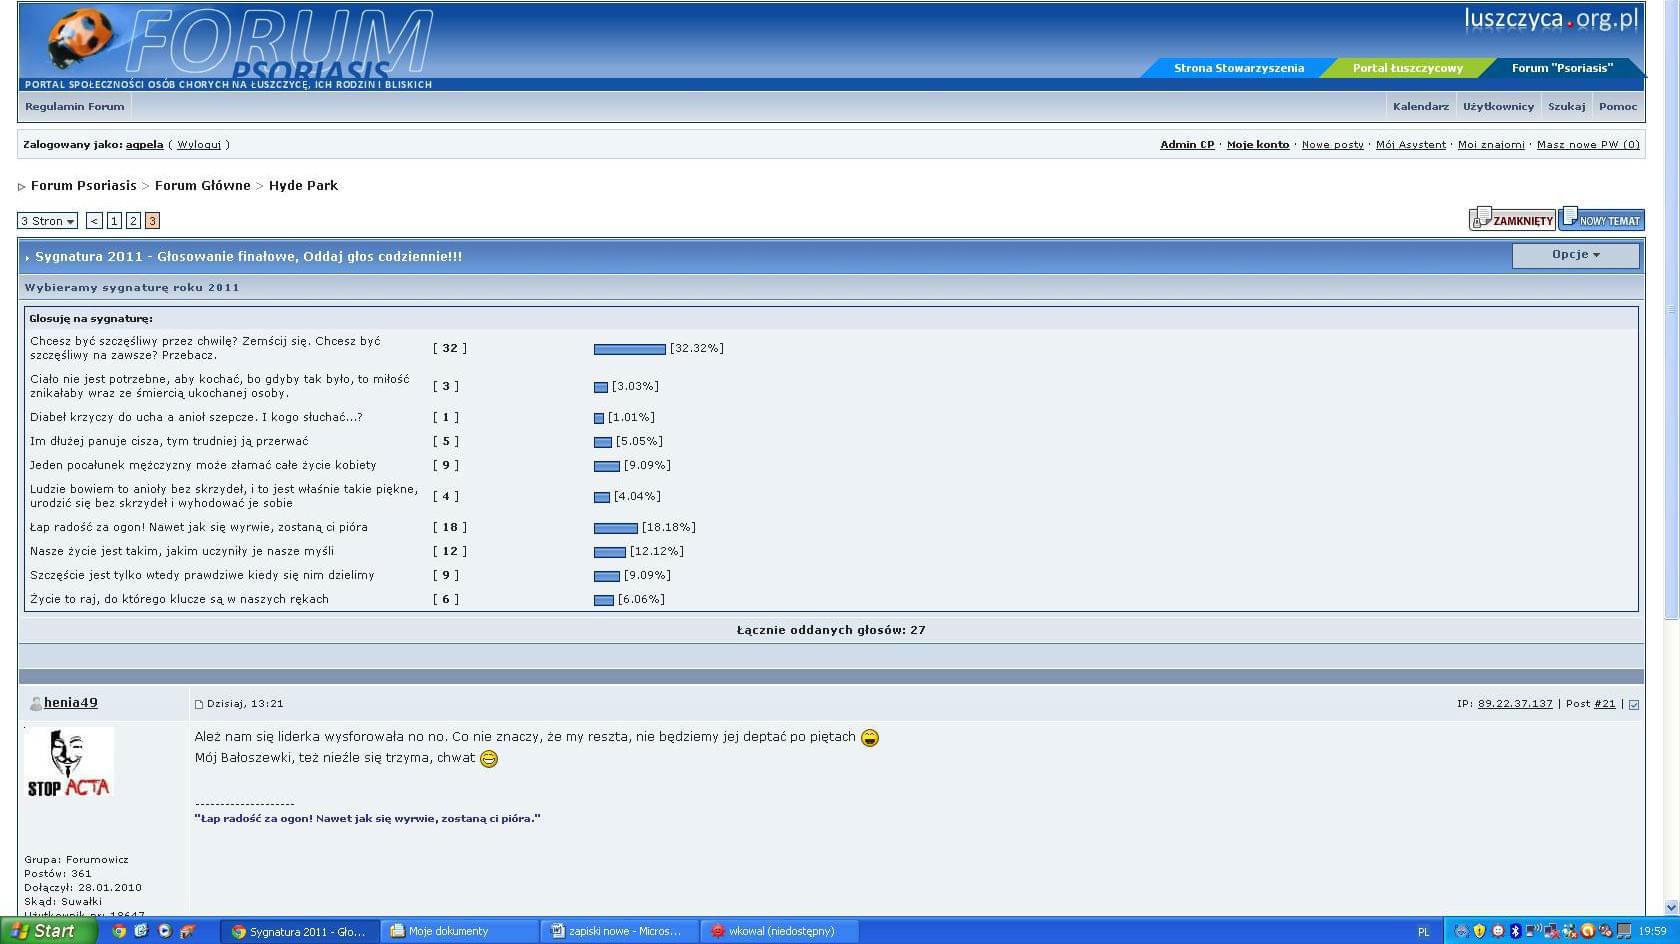1680x944 pixels.
Task: Go to previous page arrow '<'
Action: coord(94,221)
